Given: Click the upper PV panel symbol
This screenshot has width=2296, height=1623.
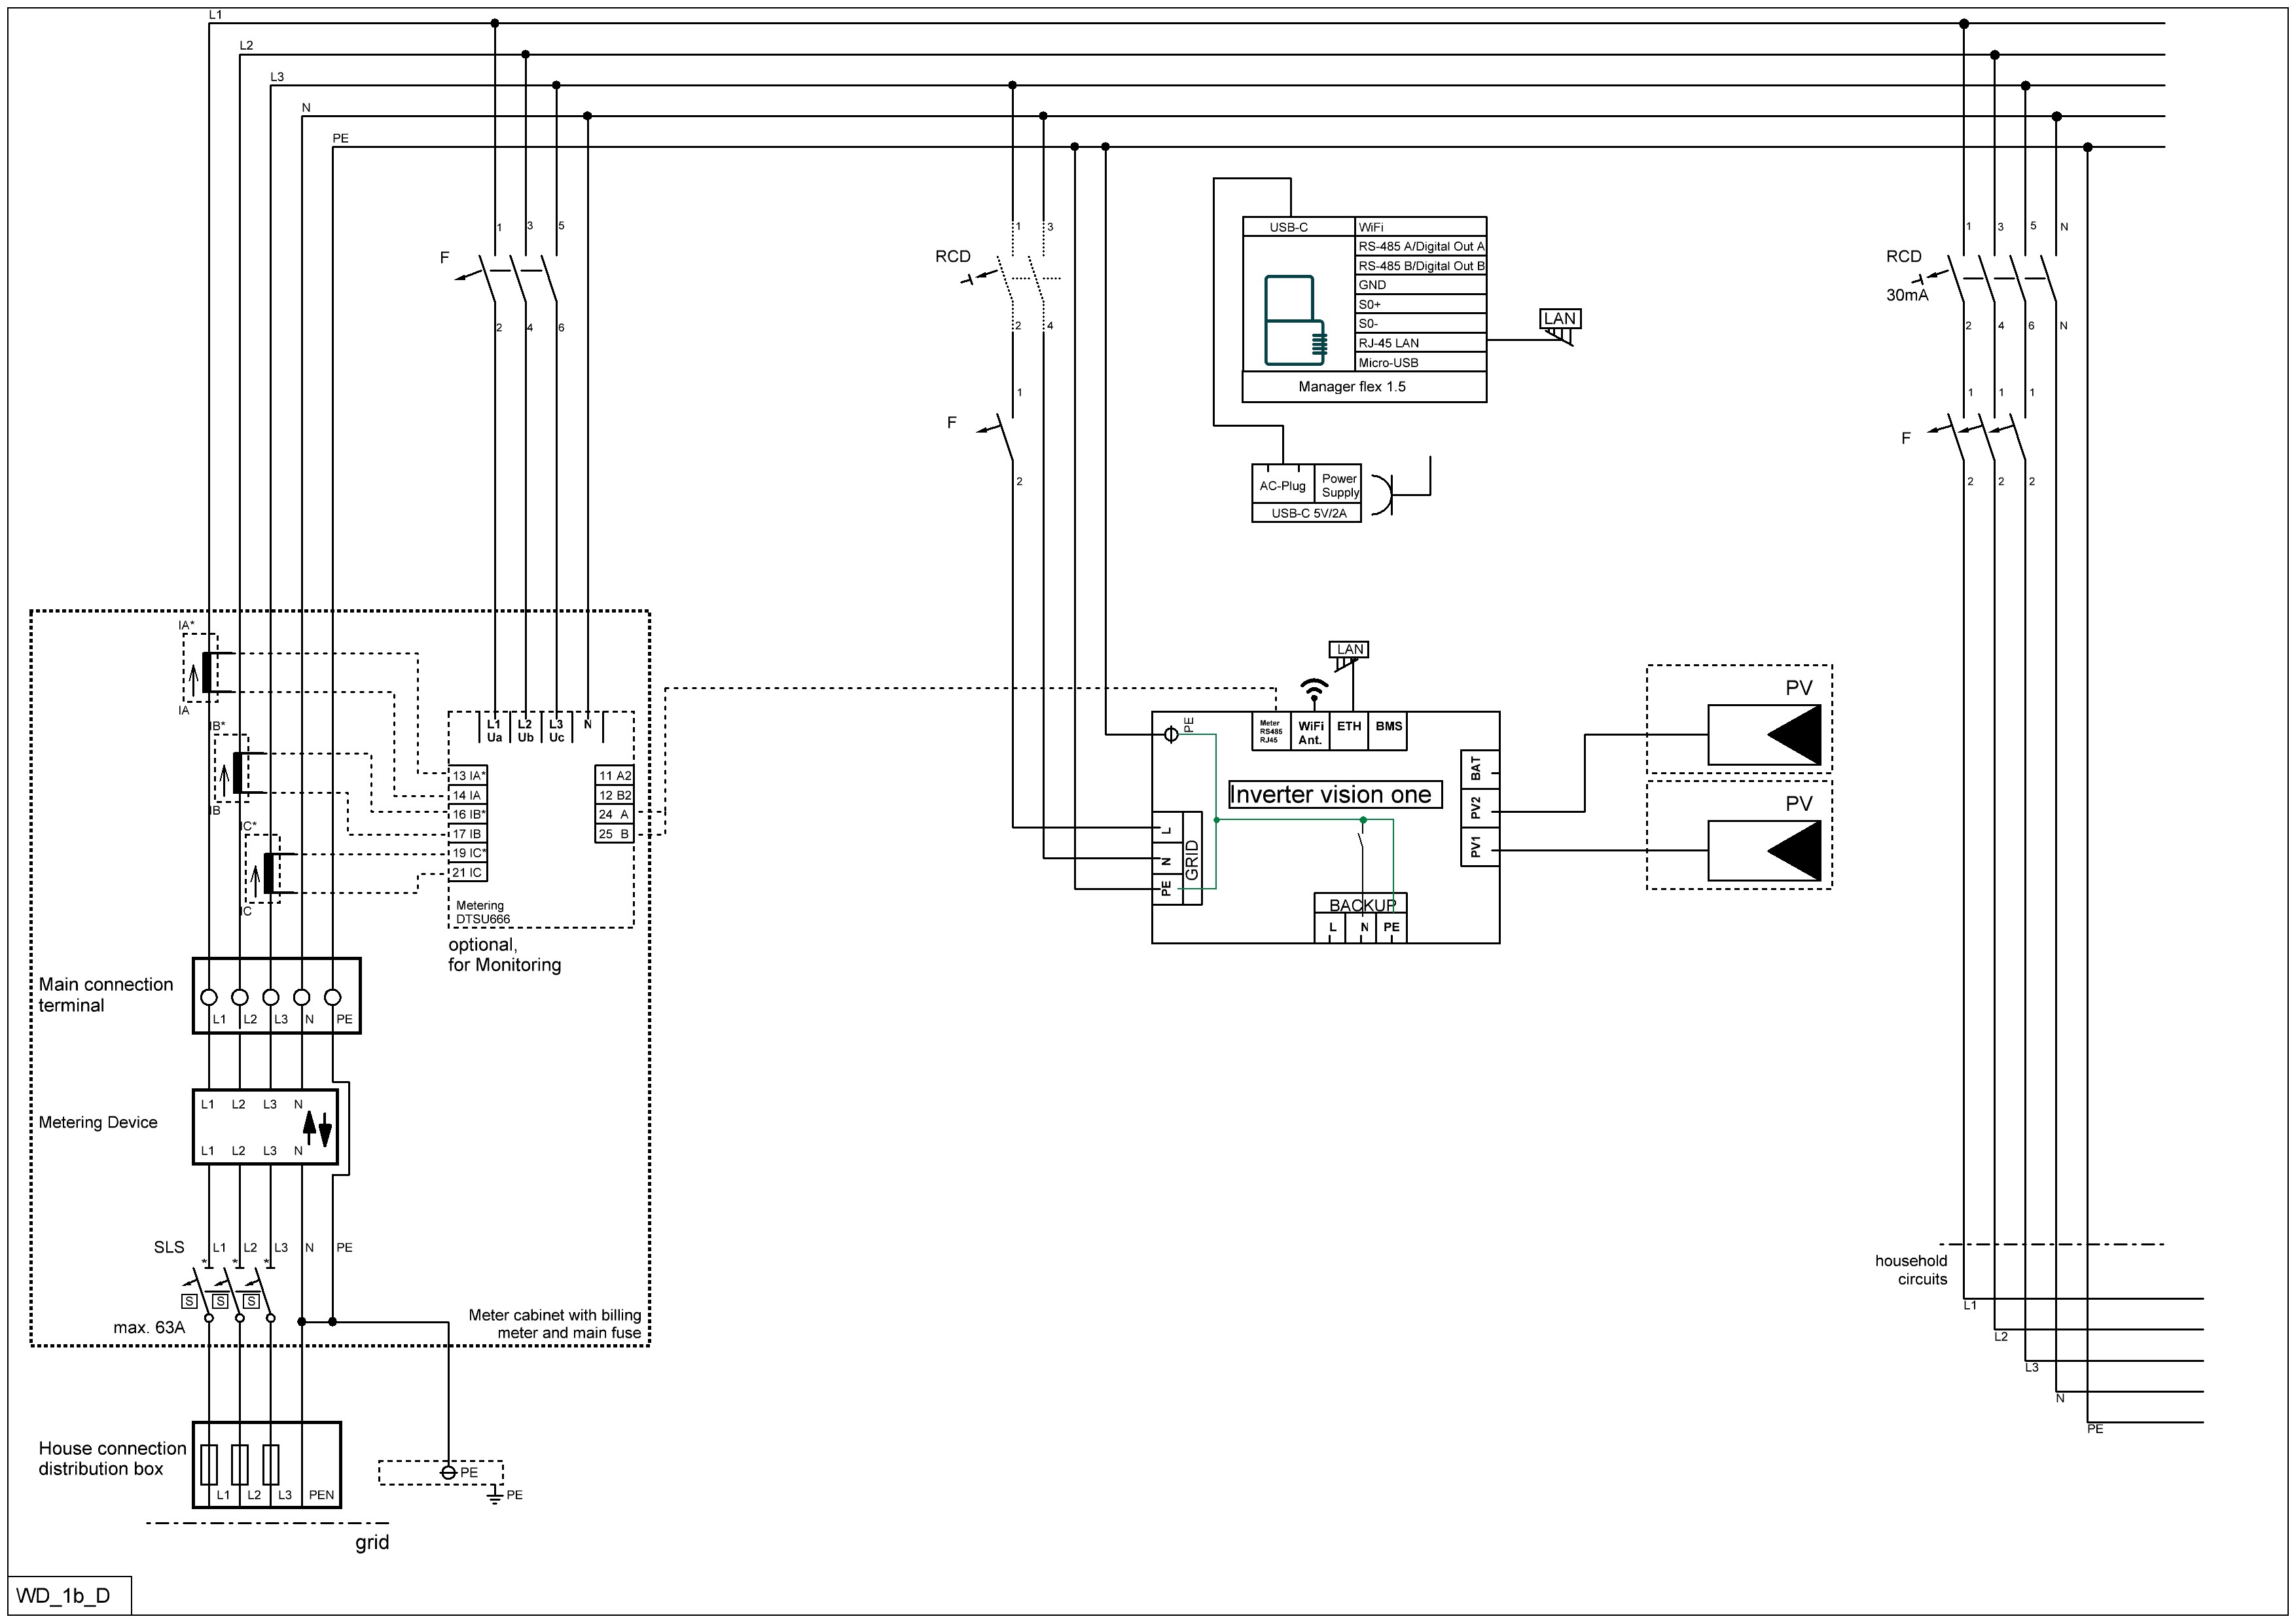Looking at the screenshot, I should pyautogui.click(x=1764, y=735).
